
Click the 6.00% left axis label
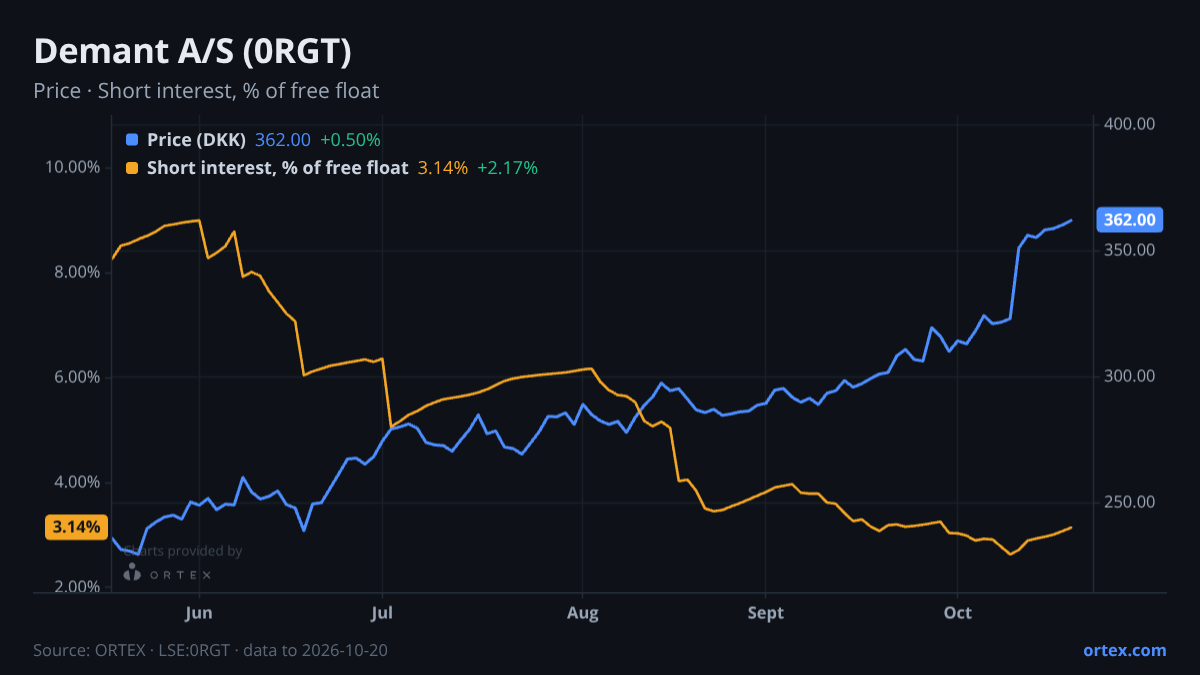pyautogui.click(x=77, y=377)
